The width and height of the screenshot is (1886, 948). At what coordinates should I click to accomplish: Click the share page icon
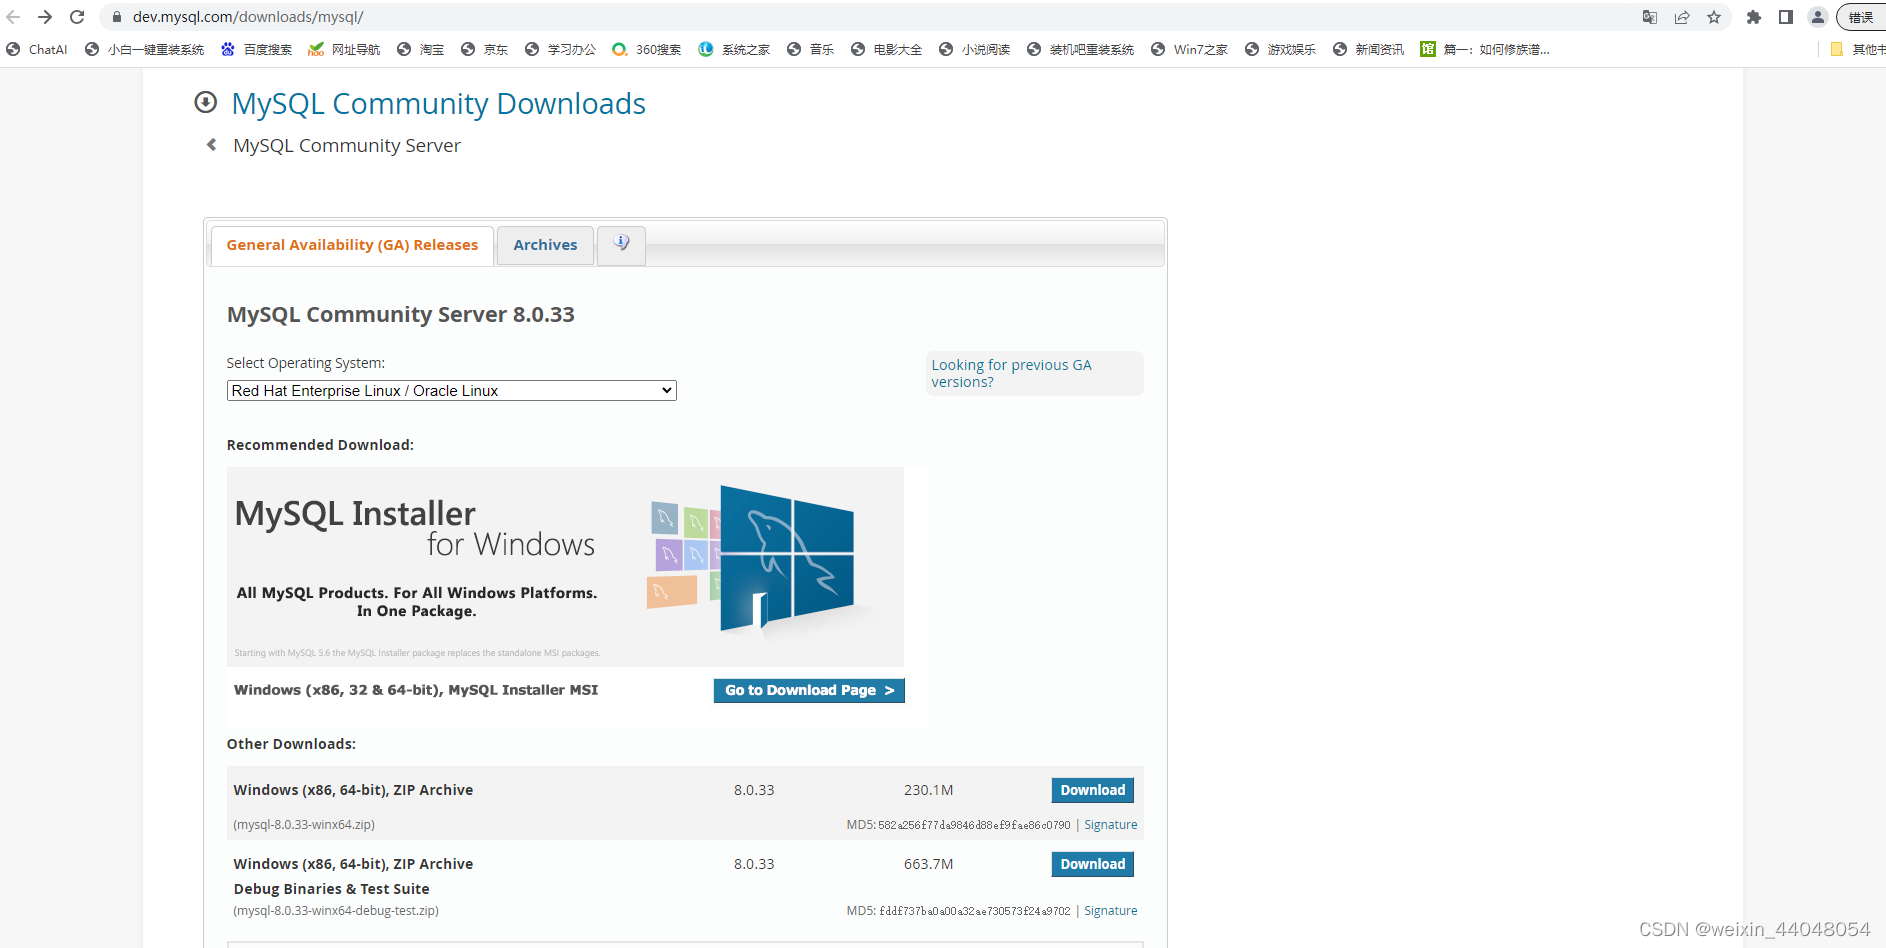point(1682,17)
